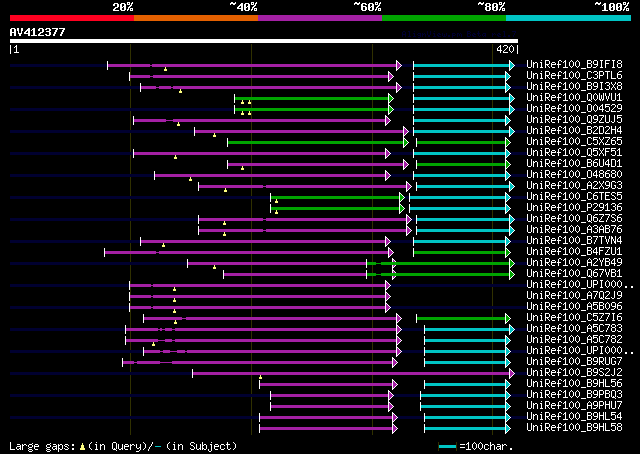Open the UniRef100_Q9ZUJ5 hit label
This screenshot has height=454, width=640.
[574, 120]
